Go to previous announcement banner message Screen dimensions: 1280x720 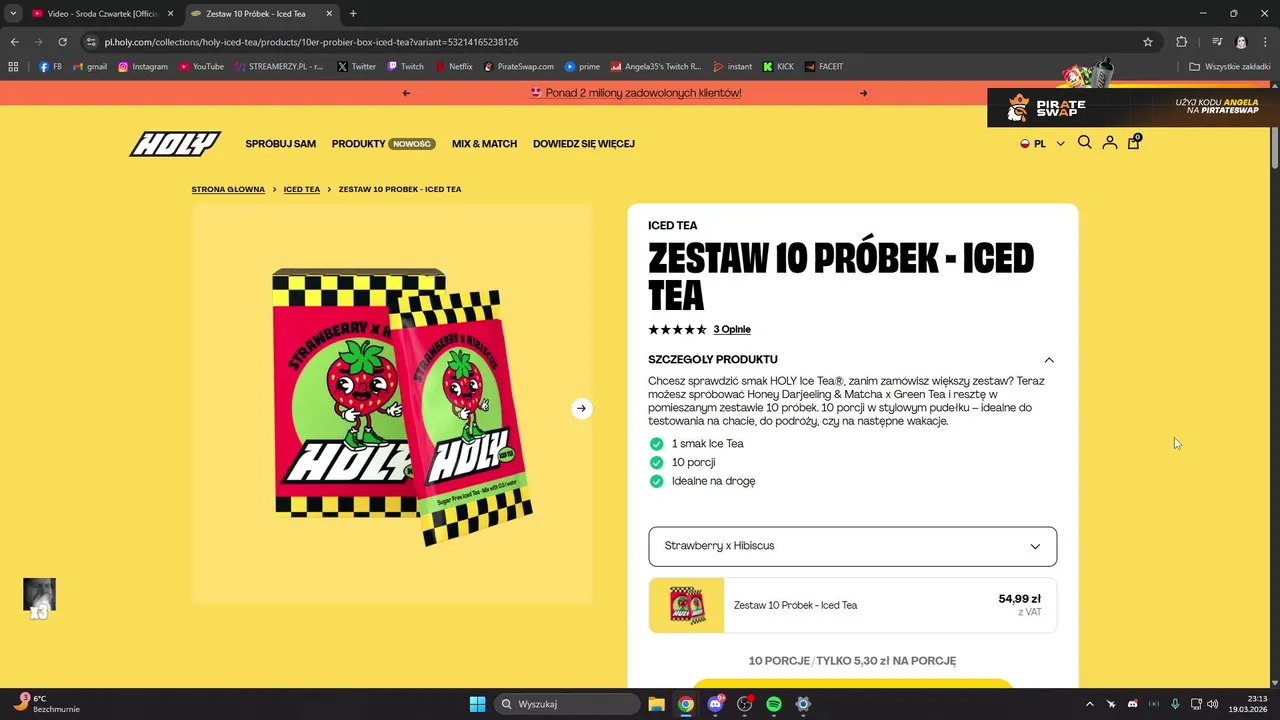[406, 93]
